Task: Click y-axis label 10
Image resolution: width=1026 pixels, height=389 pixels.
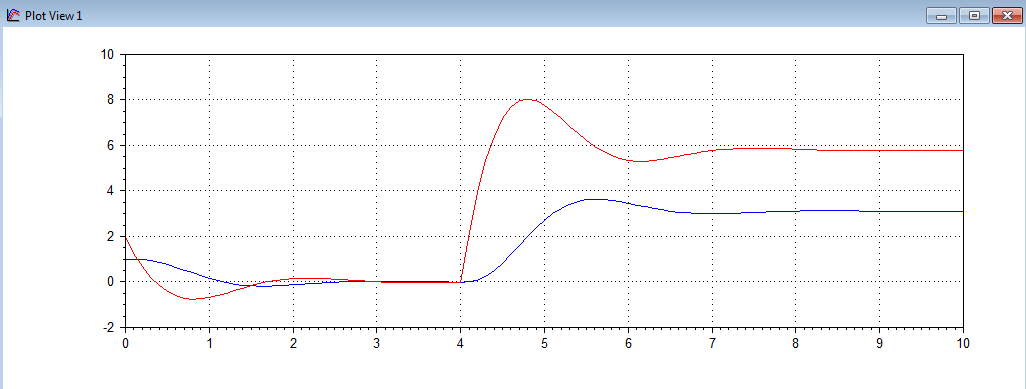Action: click(107, 54)
